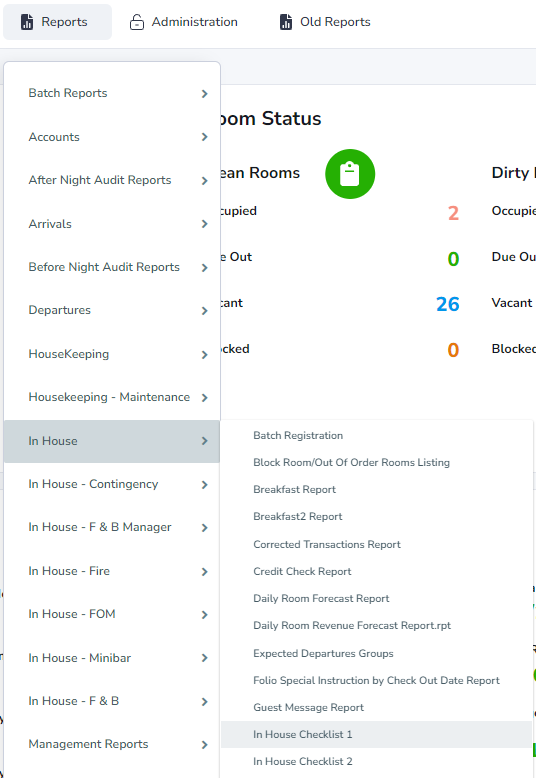Expand the Accounts submenu chevron
Viewport: 536px width, 778px height.
point(204,137)
